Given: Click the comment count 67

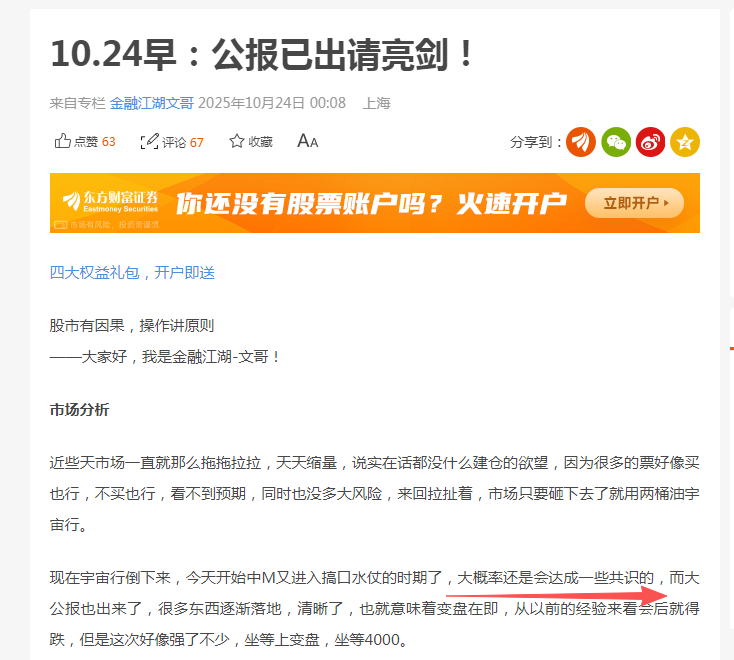Looking at the screenshot, I should tap(197, 142).
